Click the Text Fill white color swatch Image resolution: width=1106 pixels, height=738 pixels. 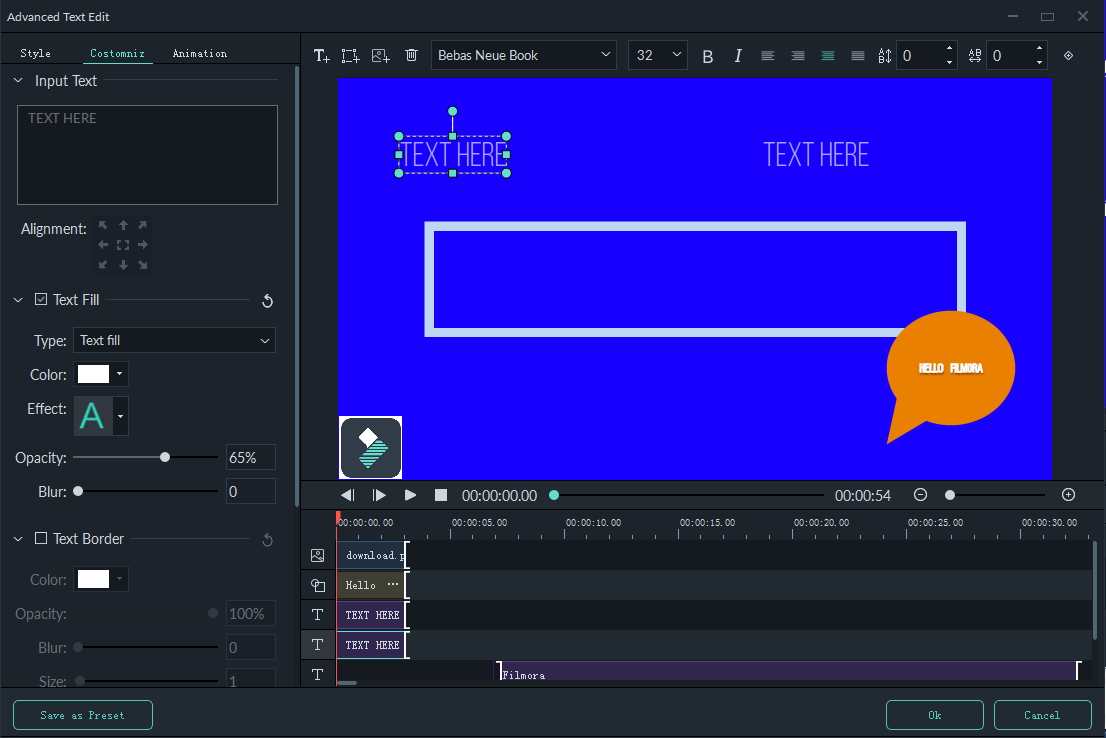[93, 374]
